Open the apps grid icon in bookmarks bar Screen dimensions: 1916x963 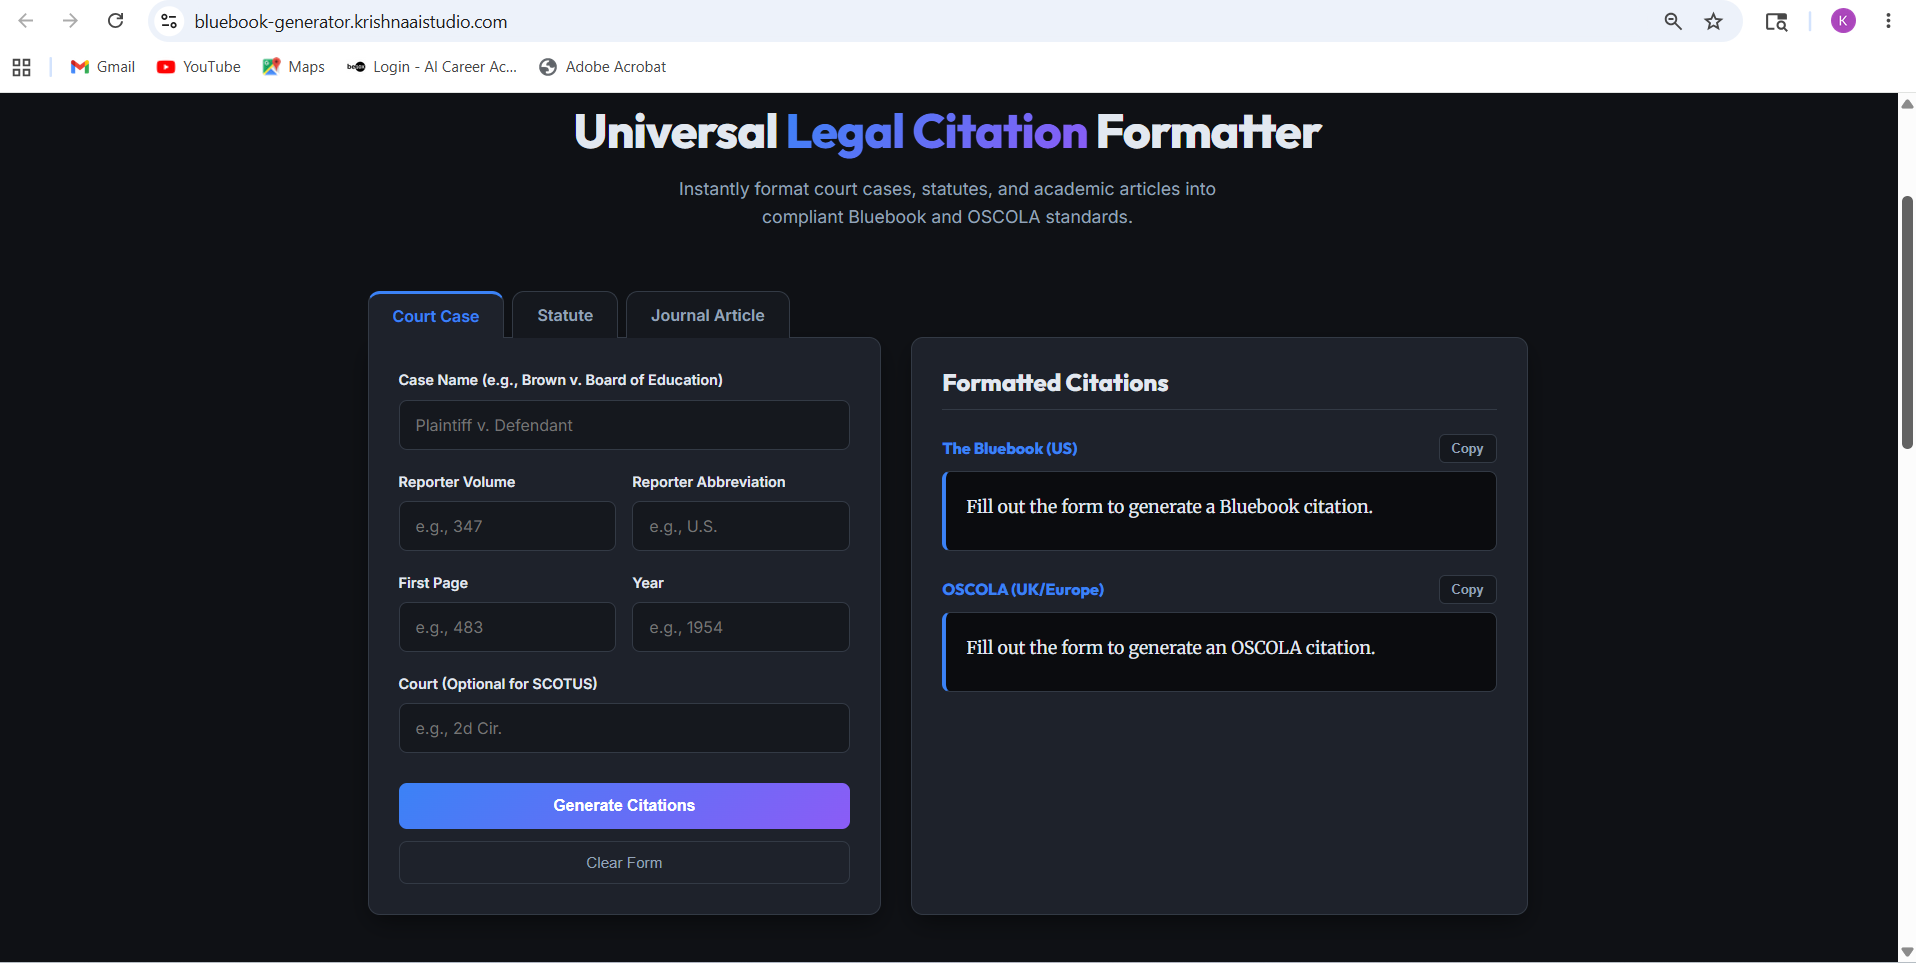click(x=21, y=67)
